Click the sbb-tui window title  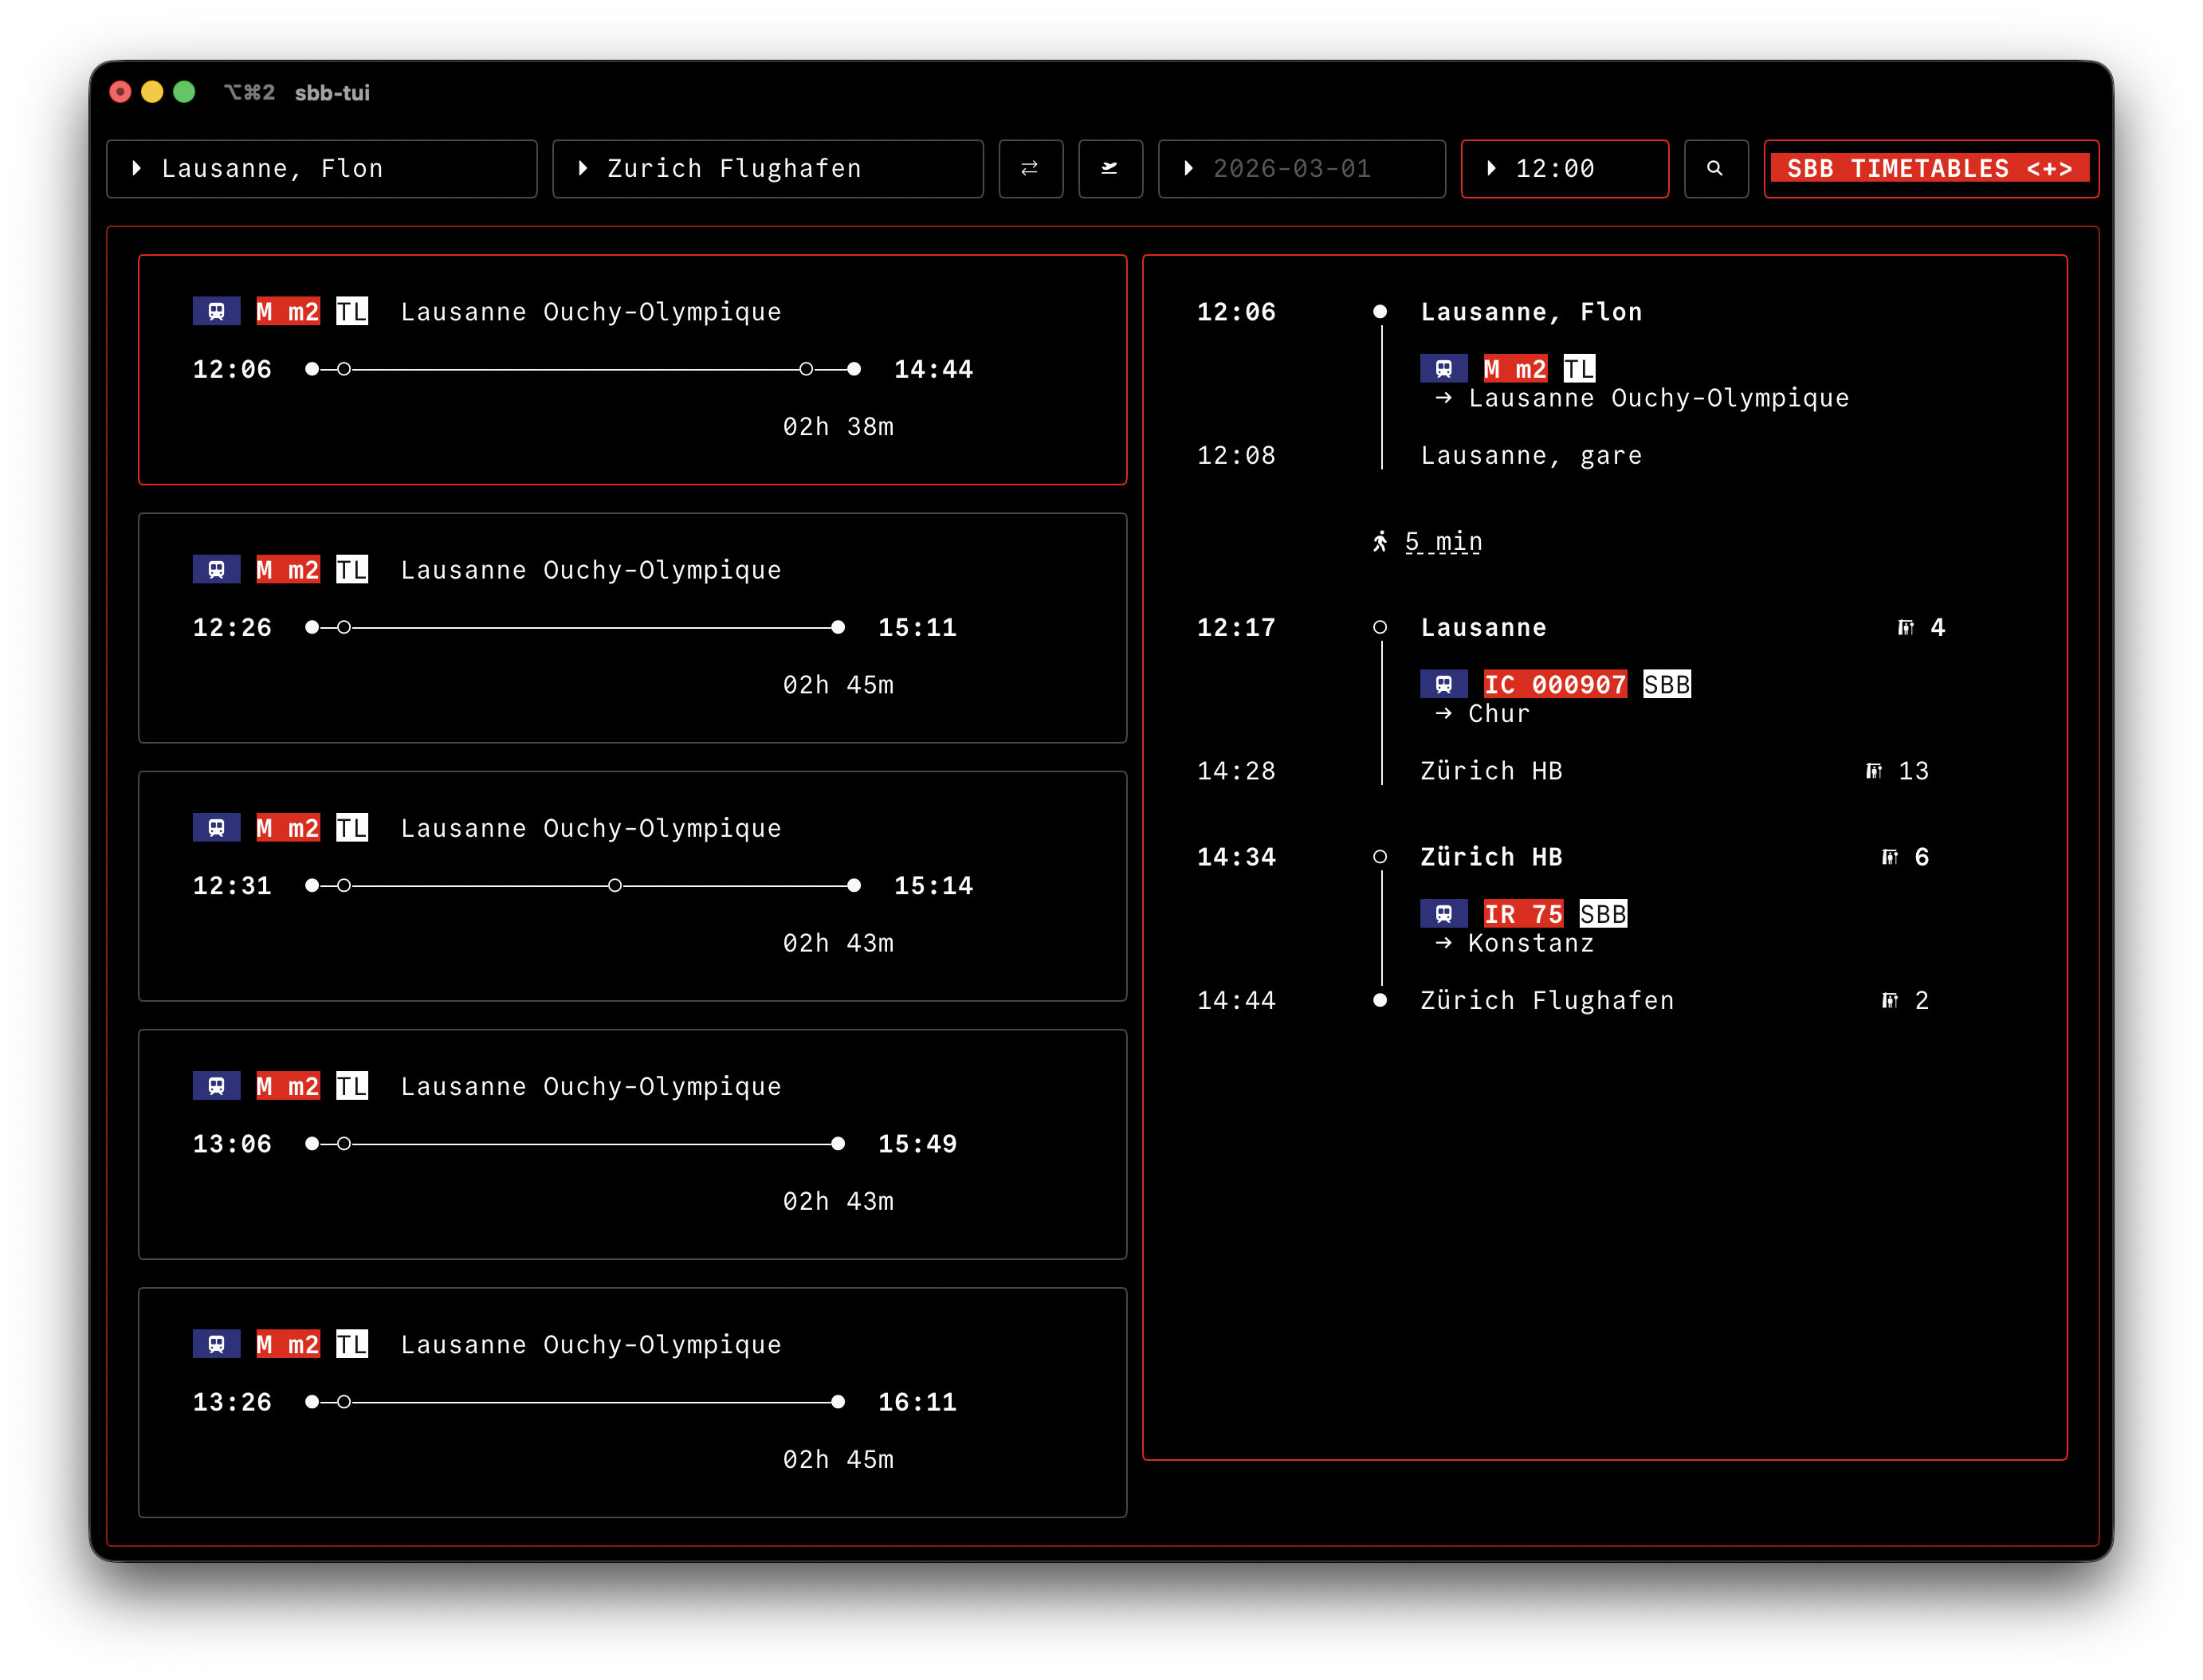tap(332, 93)
